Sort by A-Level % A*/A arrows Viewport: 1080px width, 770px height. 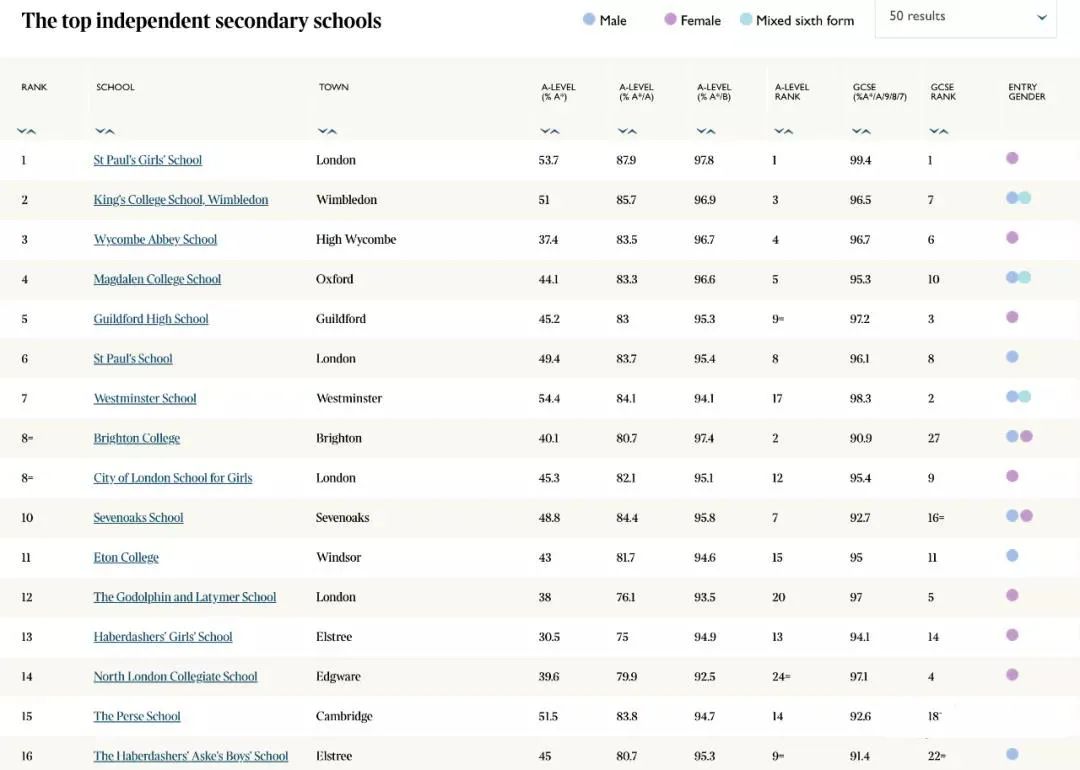tap(627, 131)
